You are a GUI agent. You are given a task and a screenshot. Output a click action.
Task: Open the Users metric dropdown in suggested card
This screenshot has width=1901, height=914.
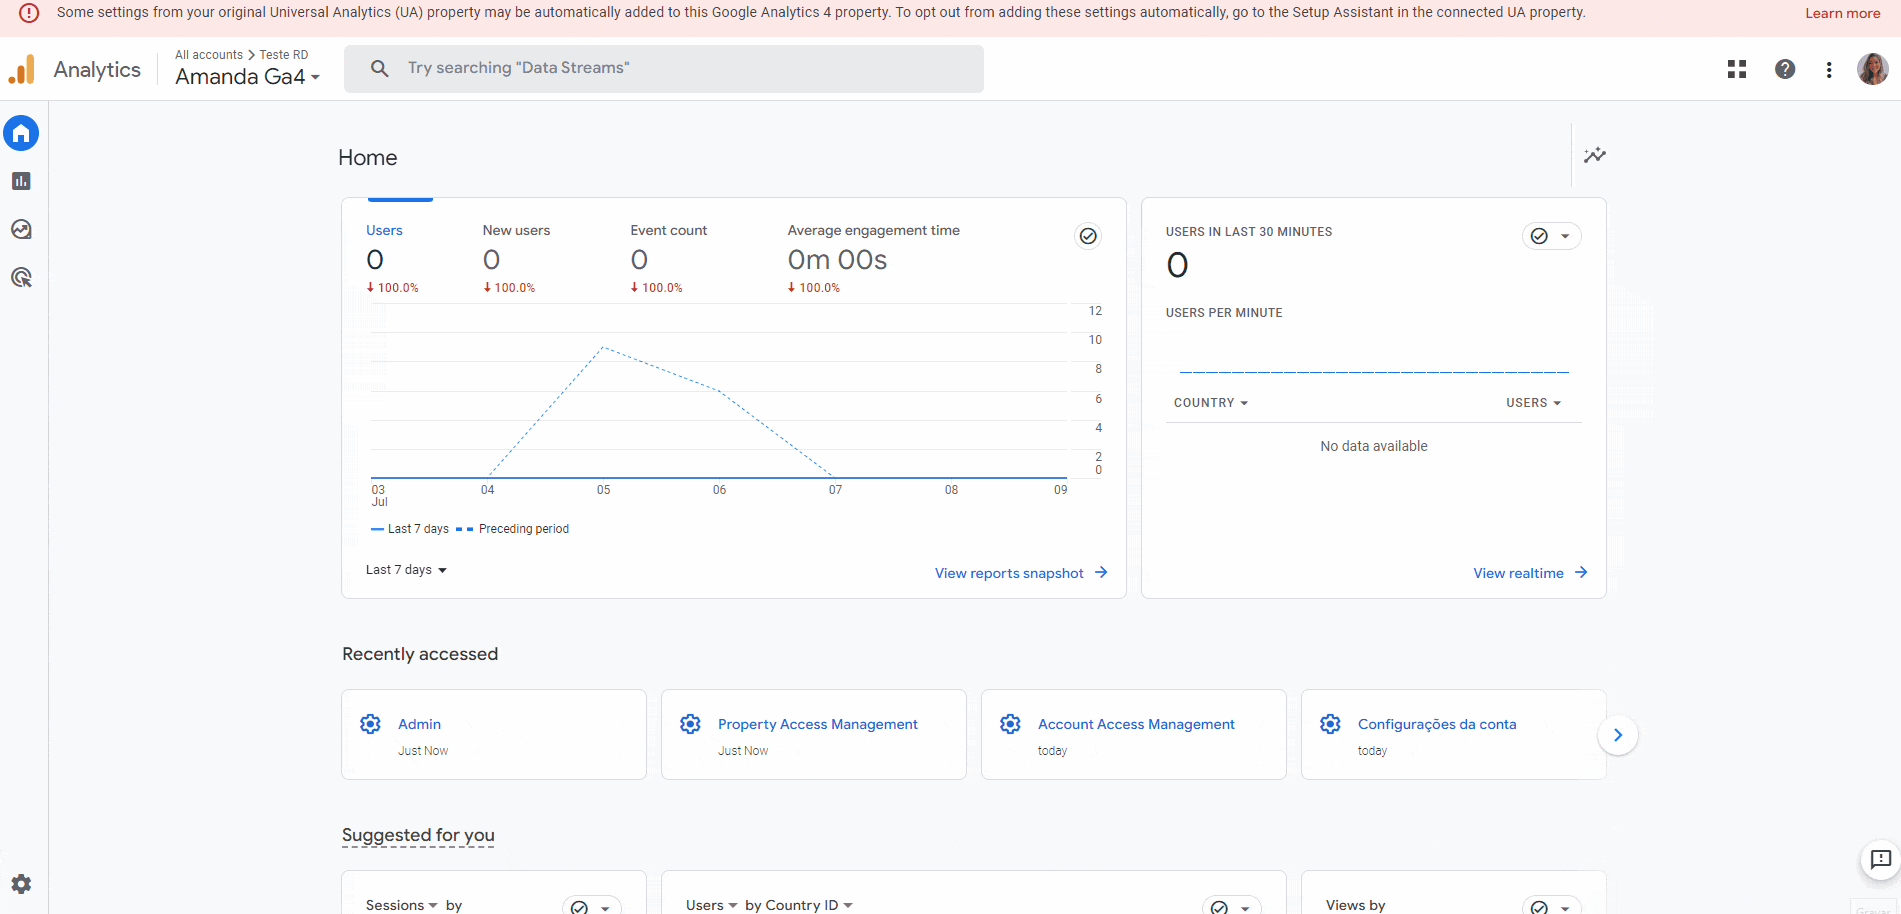click(712, 905)
